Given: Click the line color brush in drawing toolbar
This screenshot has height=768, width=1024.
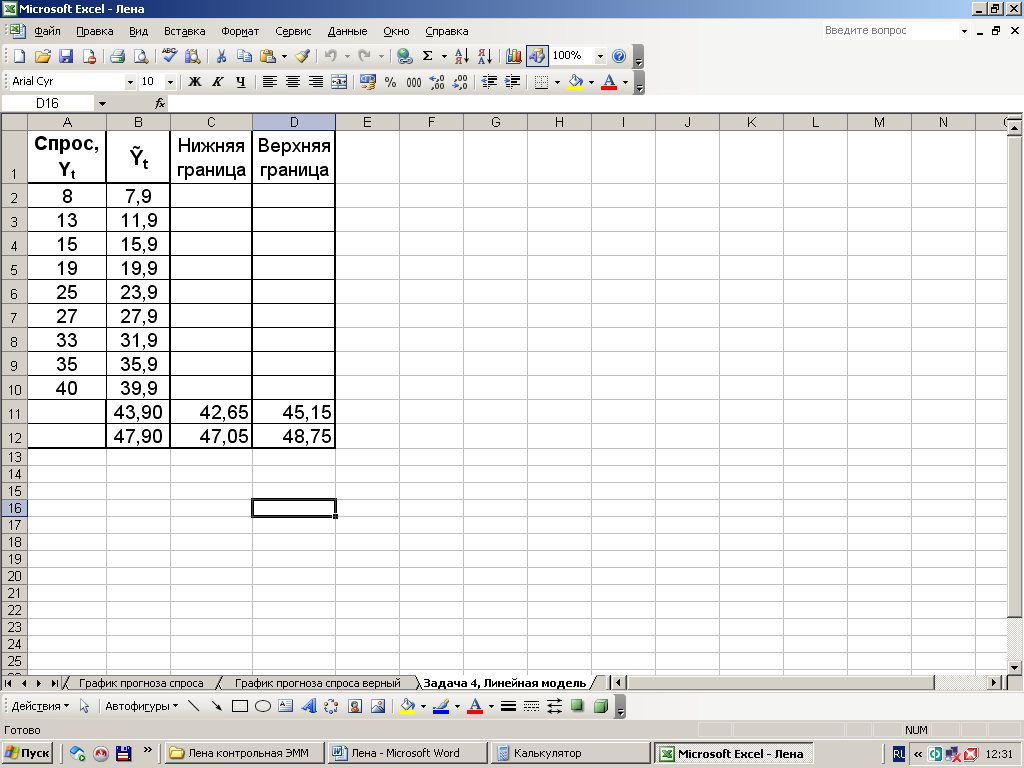Looking at the screenshot, I should [x=441, y=706].
